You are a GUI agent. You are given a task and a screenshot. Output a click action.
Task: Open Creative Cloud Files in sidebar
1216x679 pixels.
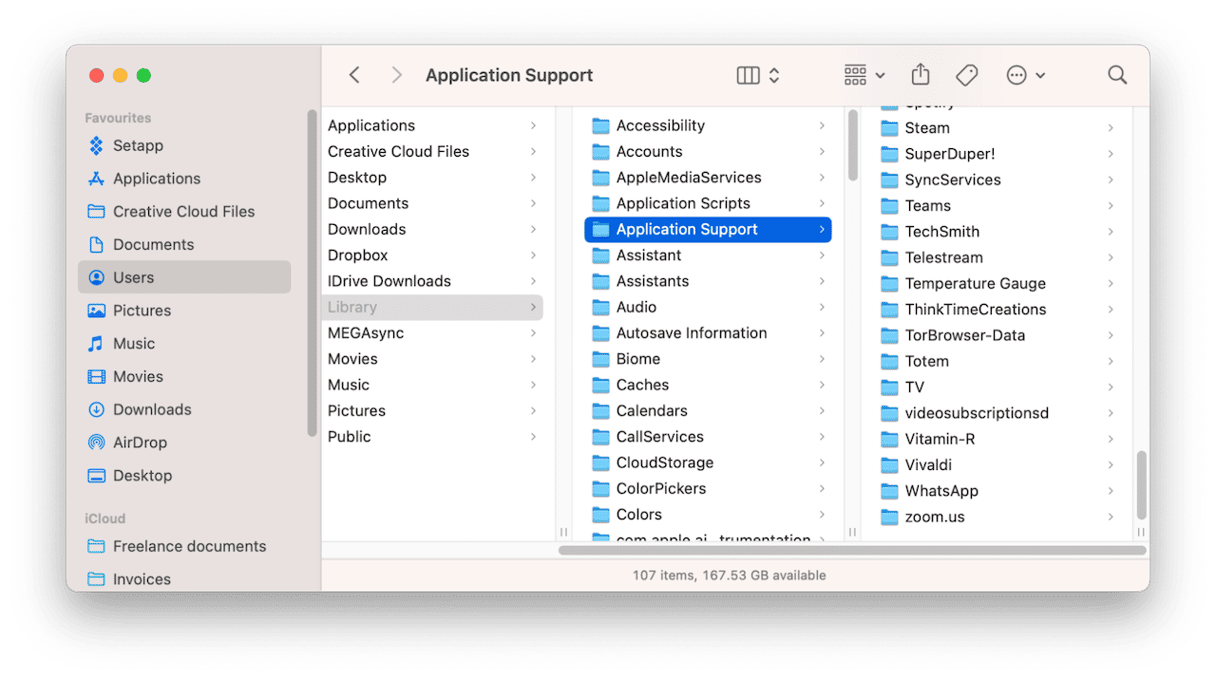184,211
